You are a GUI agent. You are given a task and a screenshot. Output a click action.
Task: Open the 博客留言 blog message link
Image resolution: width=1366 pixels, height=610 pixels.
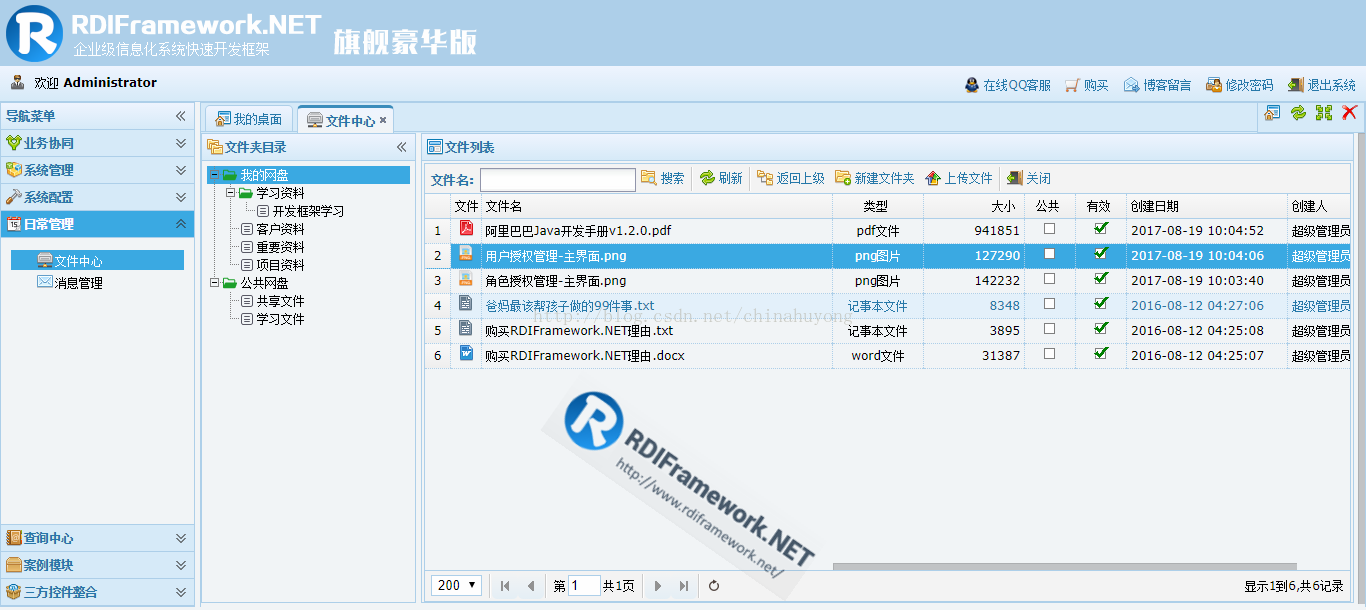pos(1158,85)
